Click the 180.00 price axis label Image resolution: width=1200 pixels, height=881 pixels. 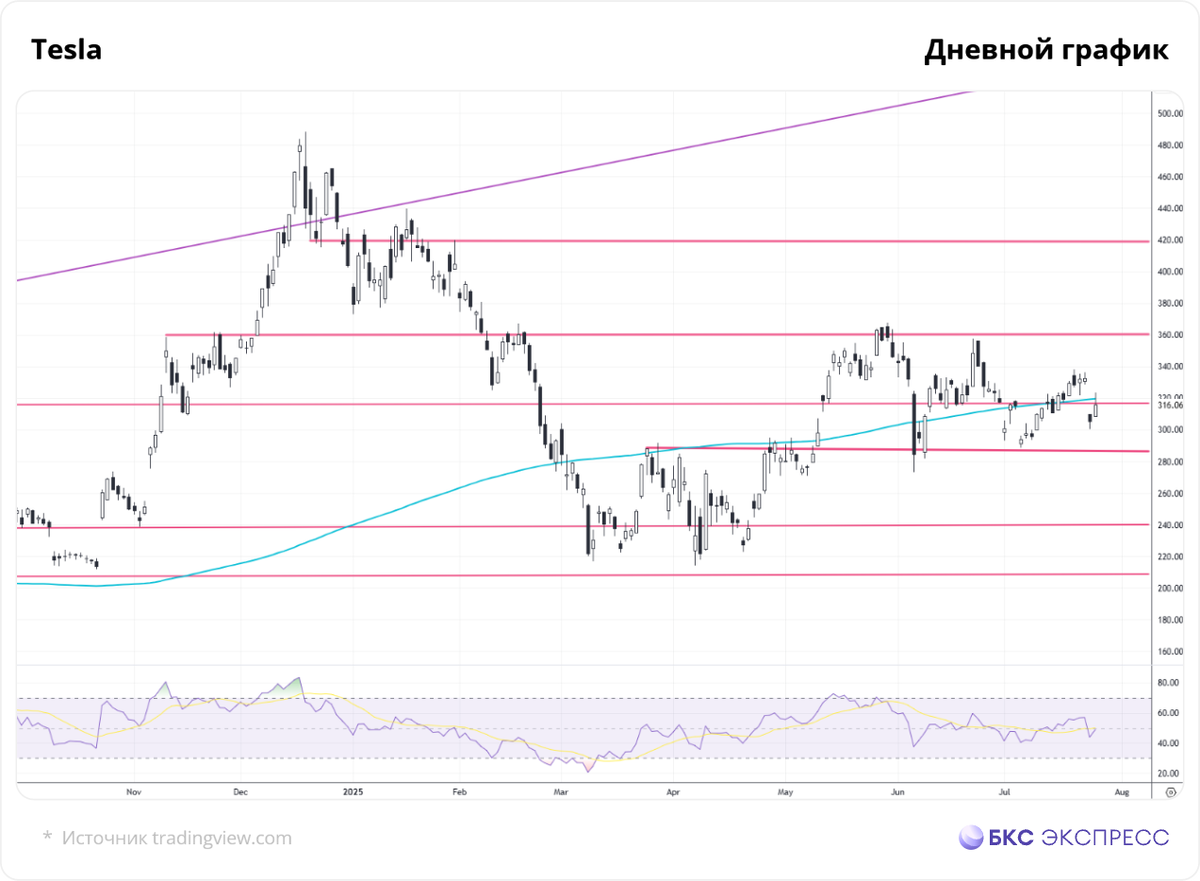coord(1170,620)
